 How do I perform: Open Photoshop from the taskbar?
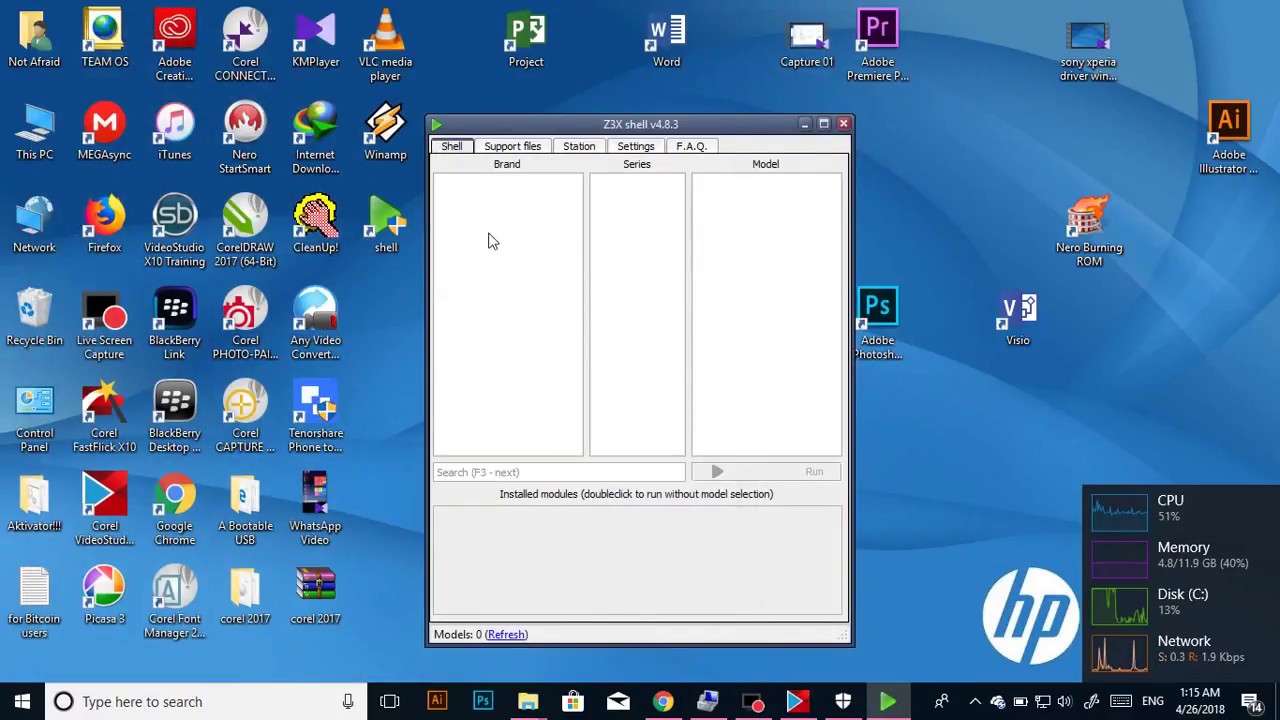pyautogui.click(x=483, y=702)
